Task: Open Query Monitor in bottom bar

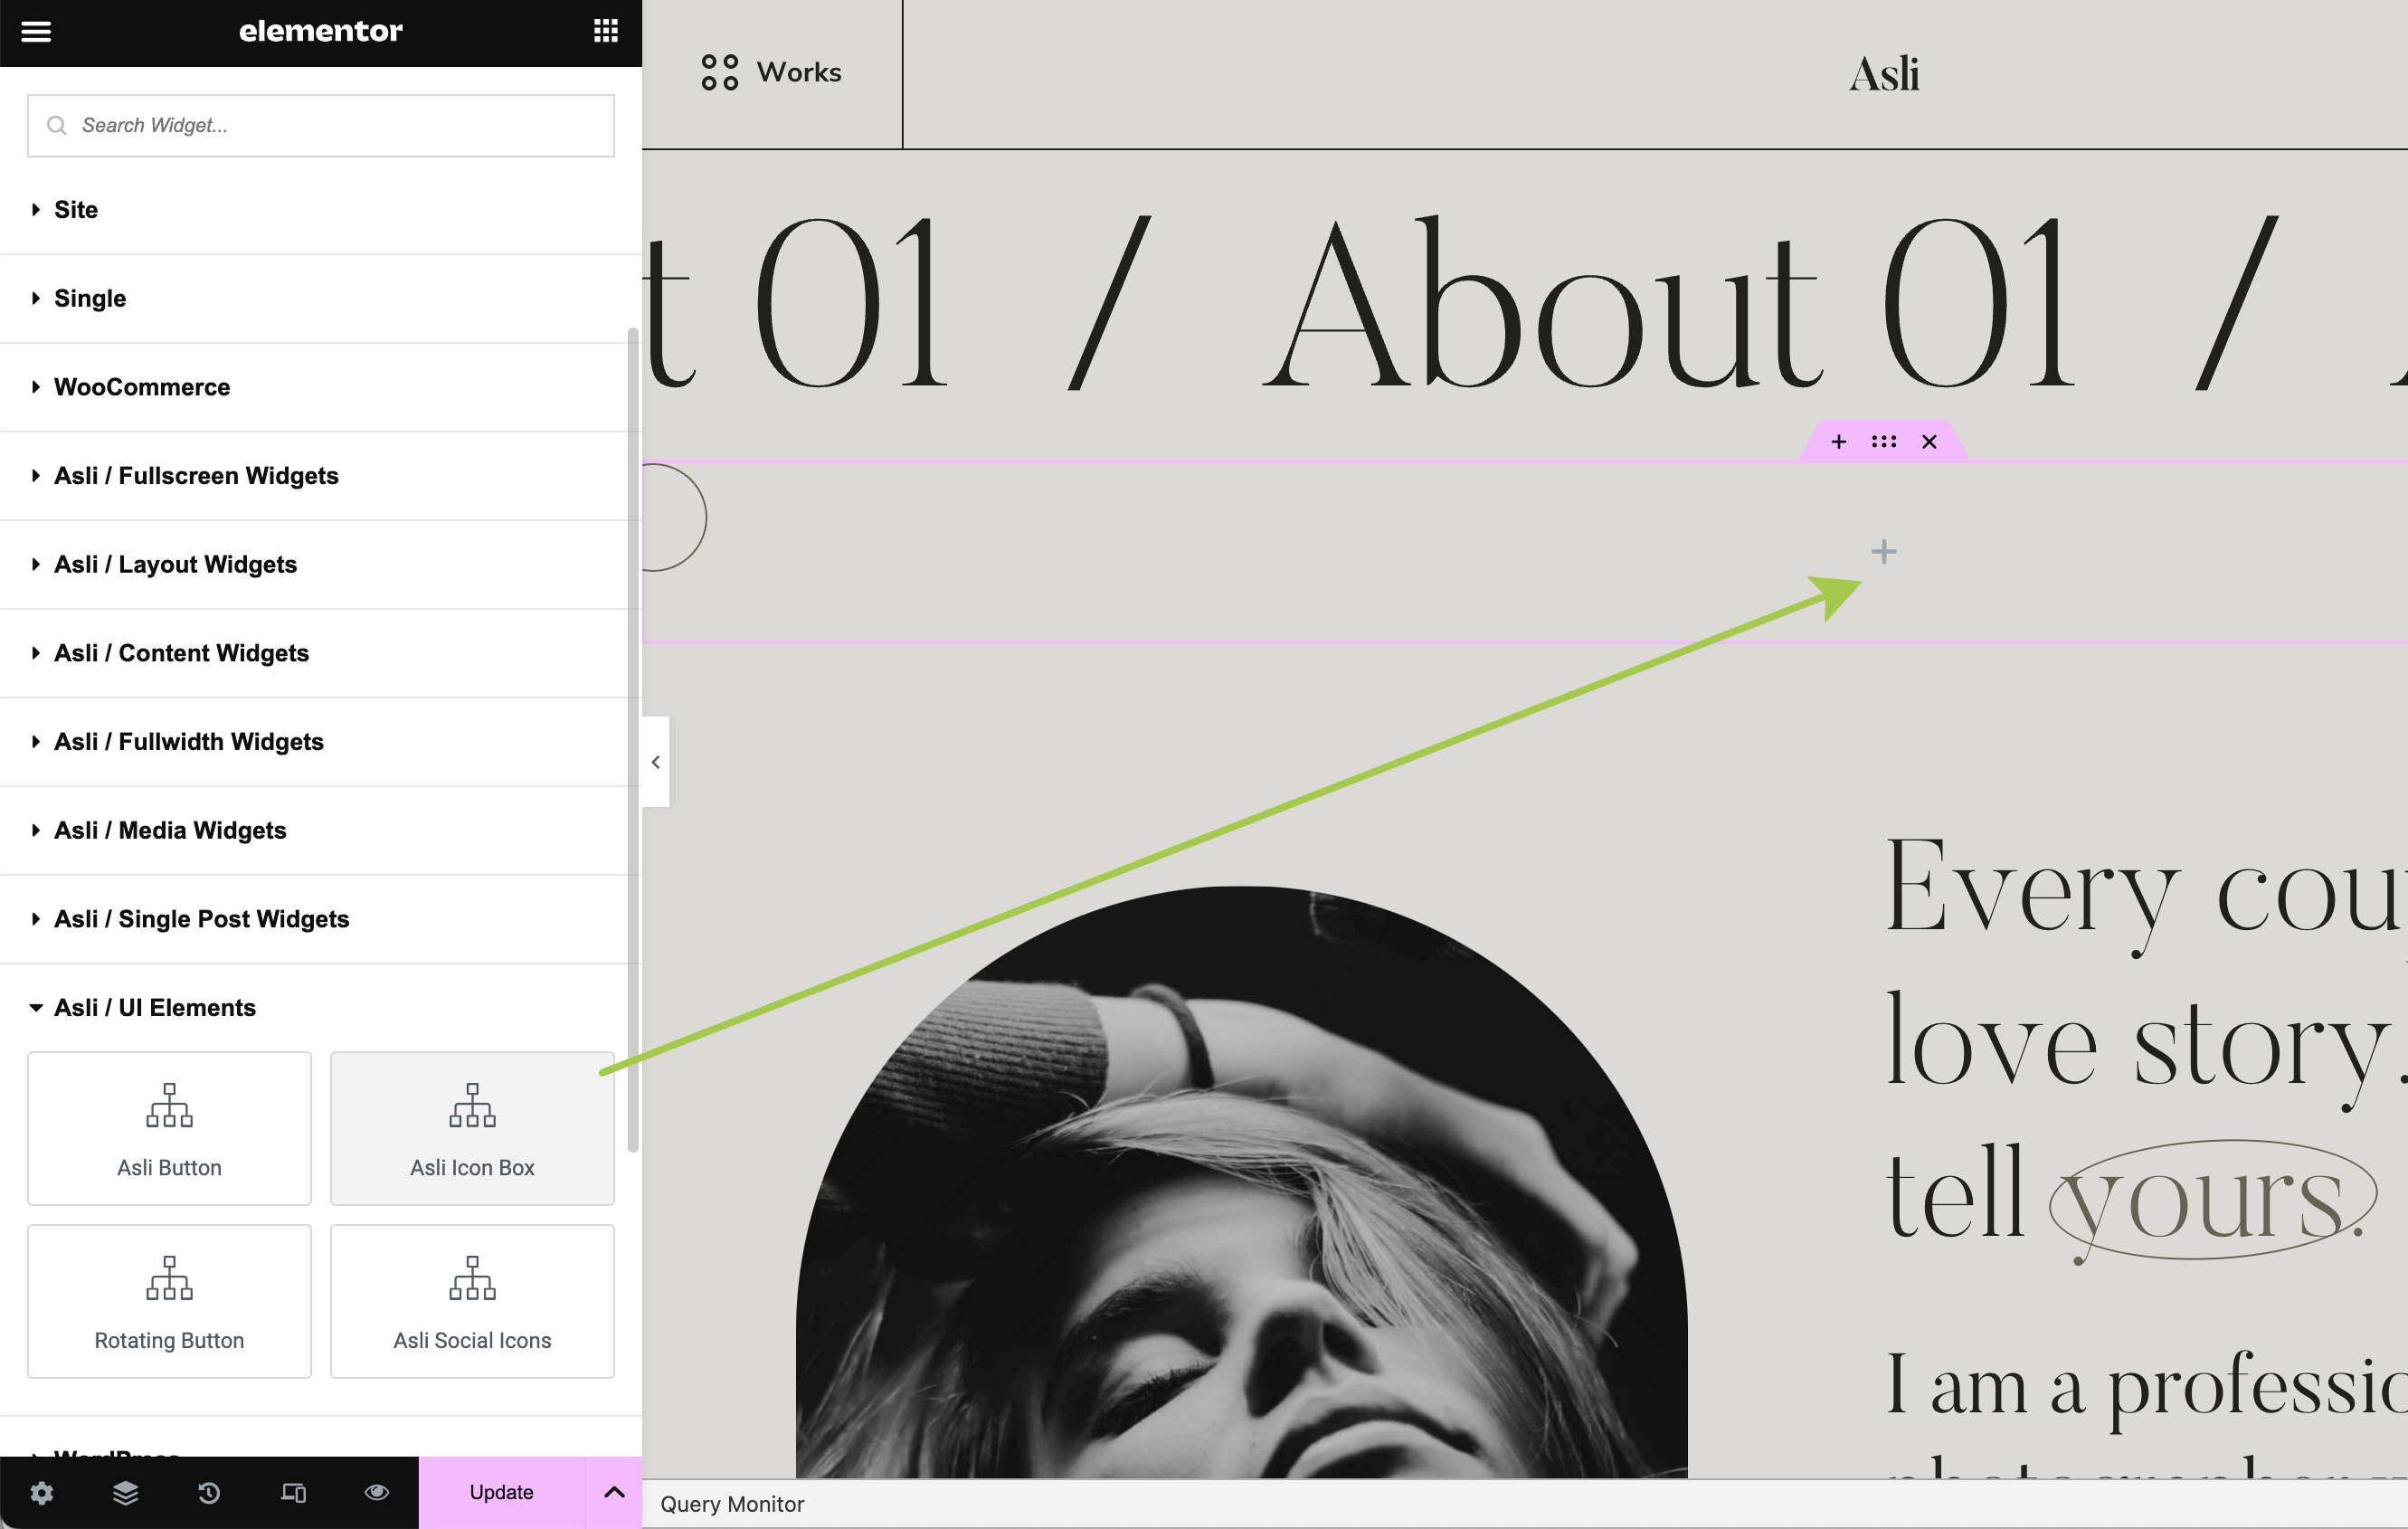Action: coord(732,1504)
